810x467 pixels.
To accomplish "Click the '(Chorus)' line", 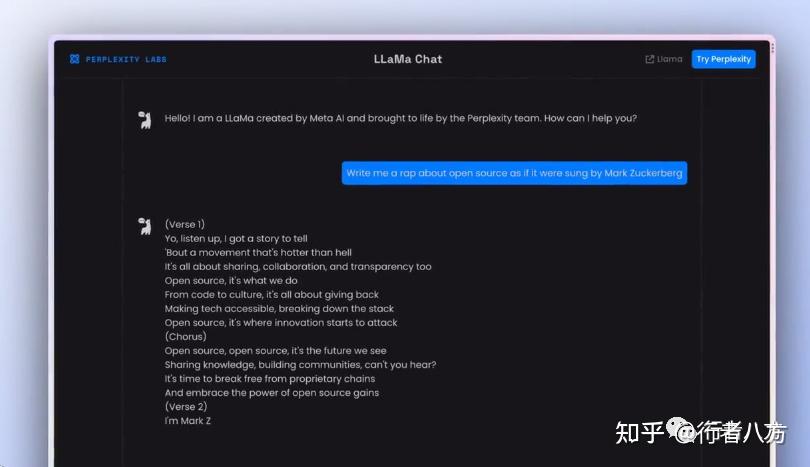I will [x=185, y=336].
